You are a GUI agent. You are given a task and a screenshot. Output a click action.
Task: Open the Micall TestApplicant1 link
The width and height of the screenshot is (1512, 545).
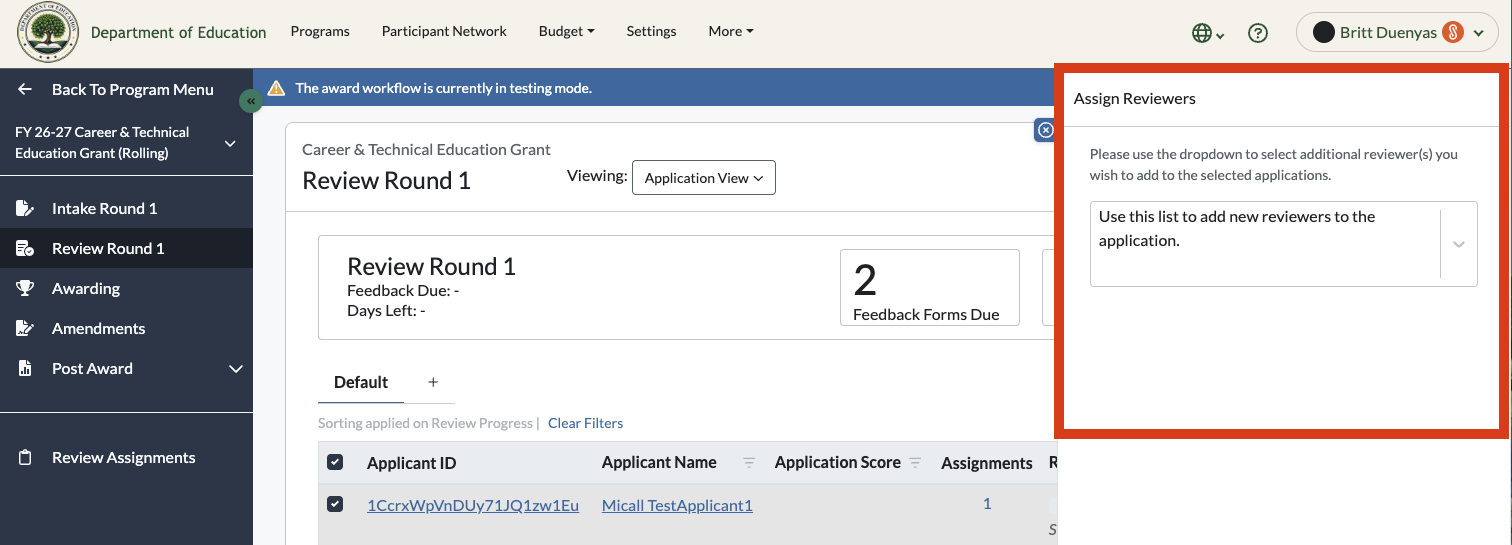[677, 505]
